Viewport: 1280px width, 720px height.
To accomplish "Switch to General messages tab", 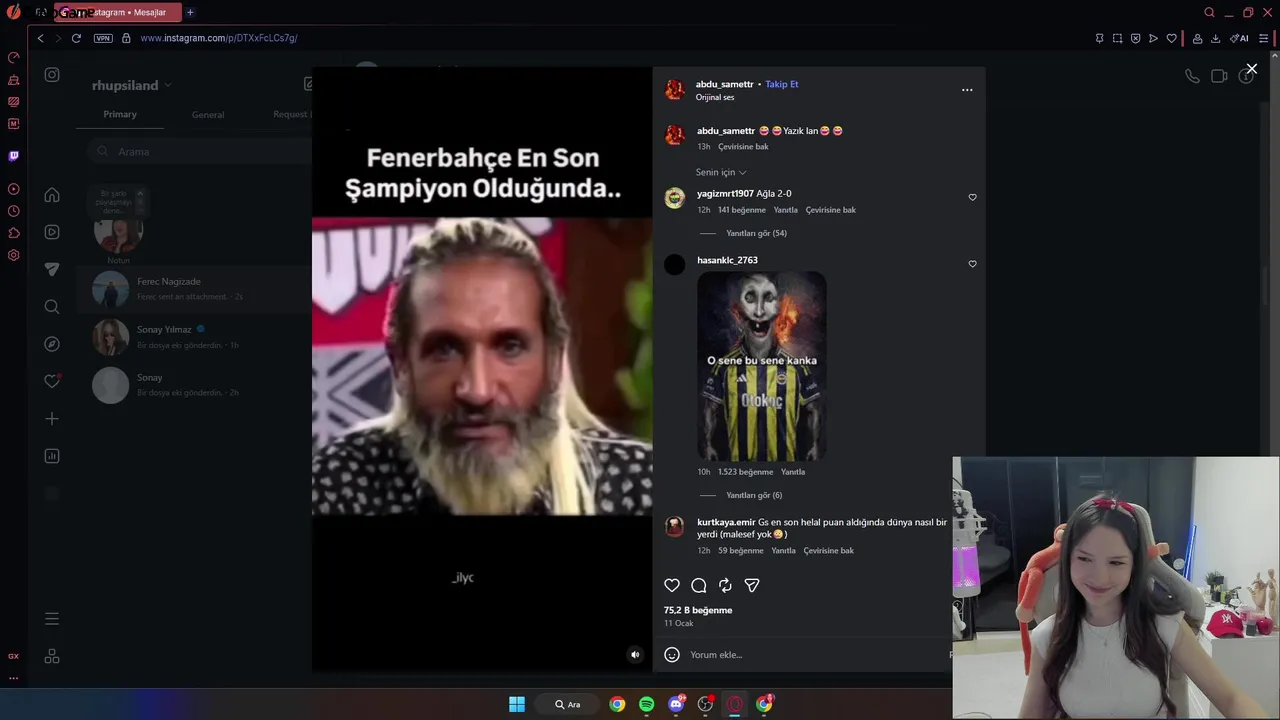I will [x=208, y=115].
